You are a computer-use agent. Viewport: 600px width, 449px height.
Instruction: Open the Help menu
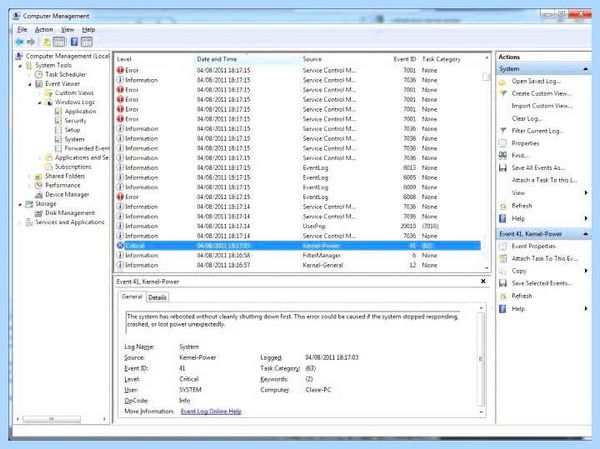88,29
